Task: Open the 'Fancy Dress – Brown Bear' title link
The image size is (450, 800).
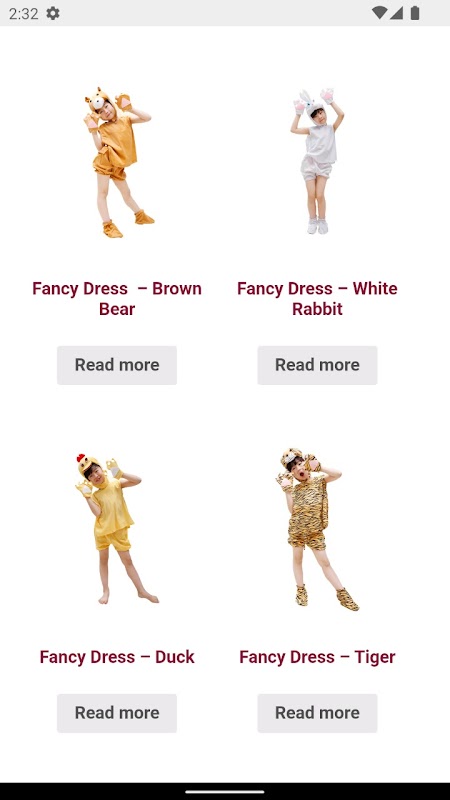Action: [117, 298]
